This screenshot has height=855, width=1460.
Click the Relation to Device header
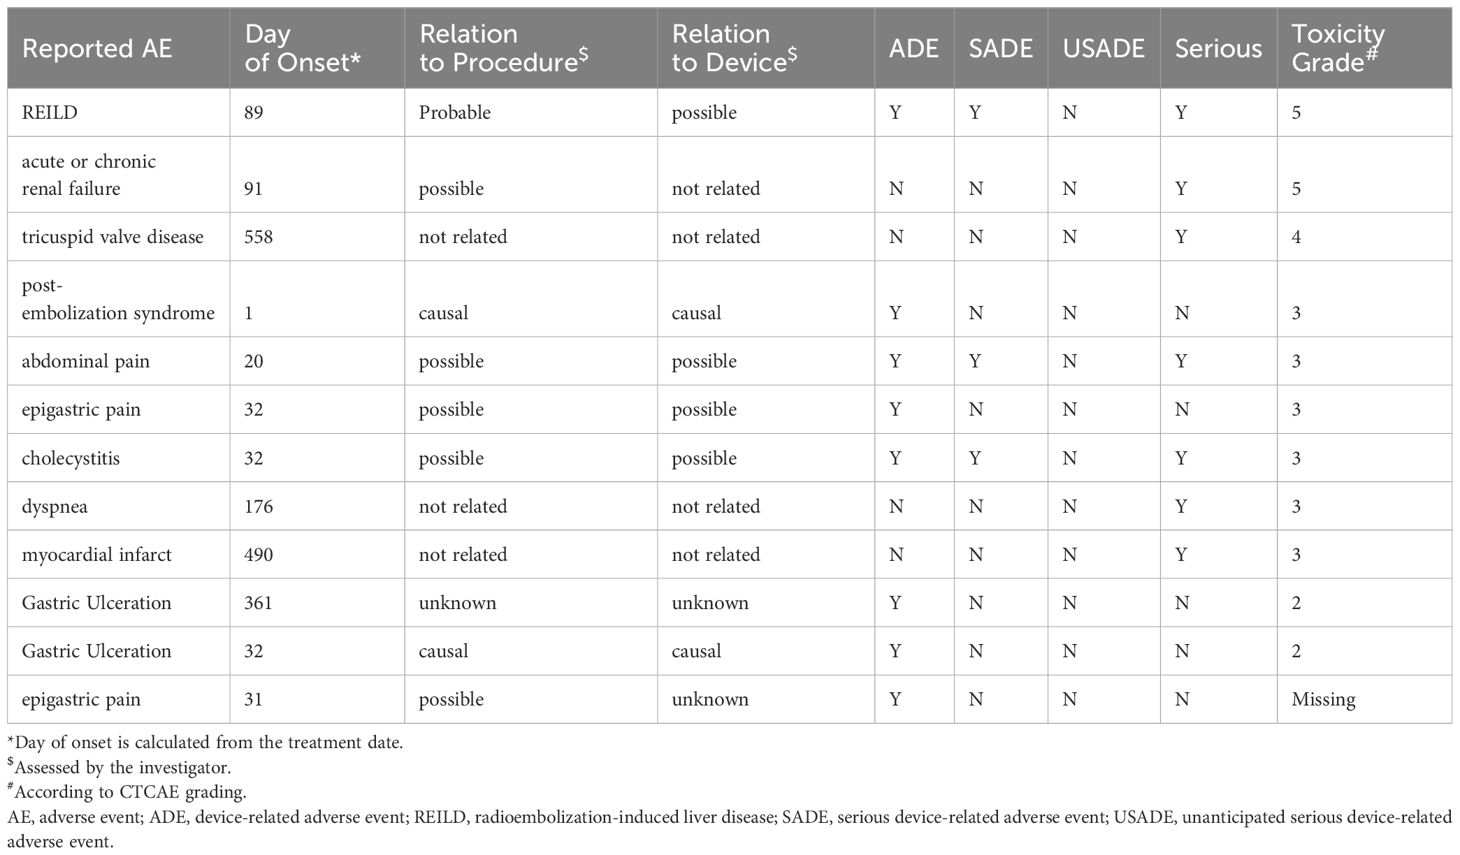(x=734, y=48)
